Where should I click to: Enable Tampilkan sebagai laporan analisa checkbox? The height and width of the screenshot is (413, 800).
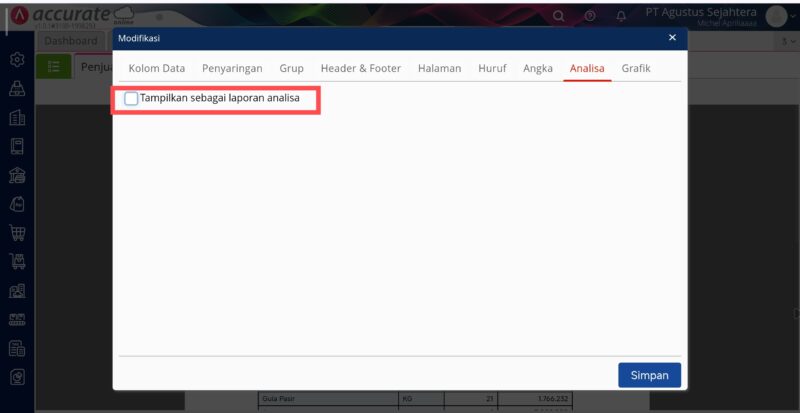132,99
